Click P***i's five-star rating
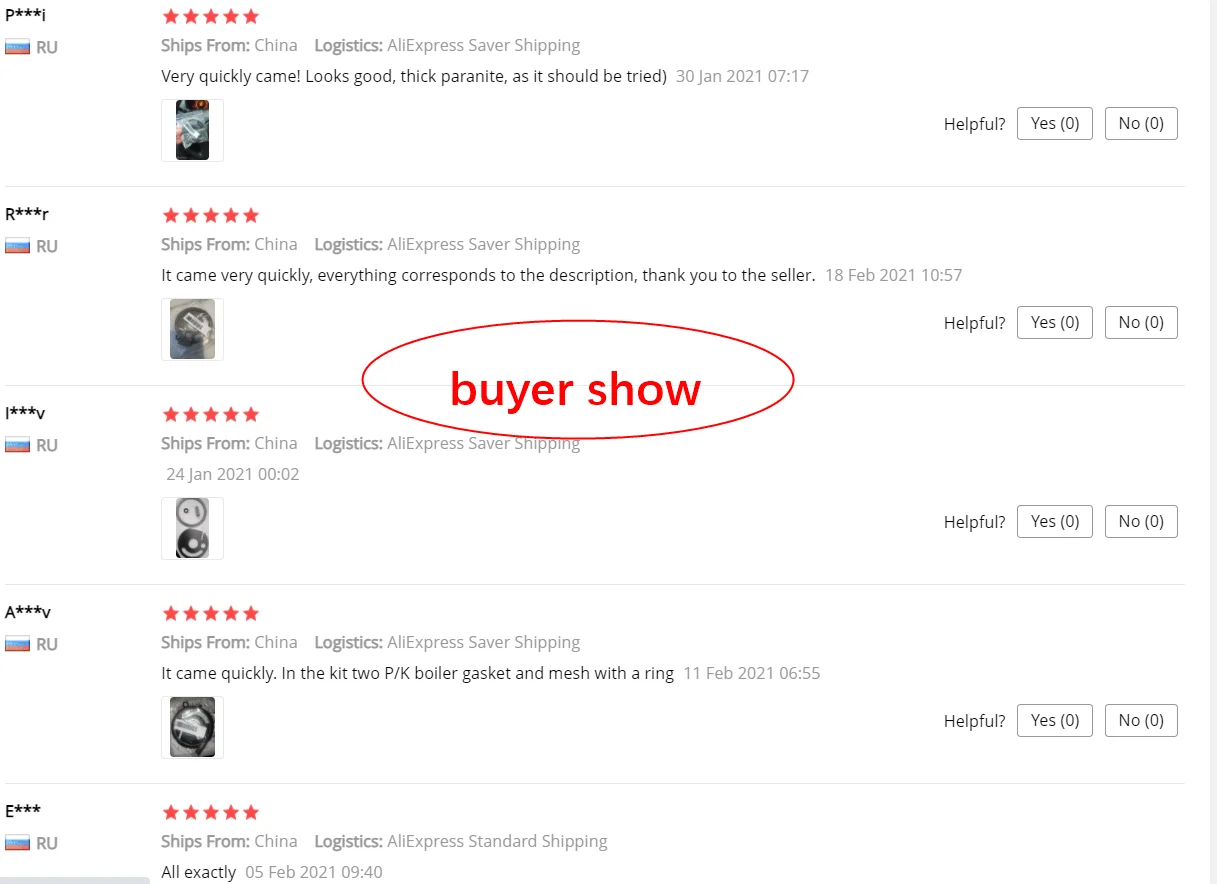This screenshot has height=884, width=1217. point(210,16)
